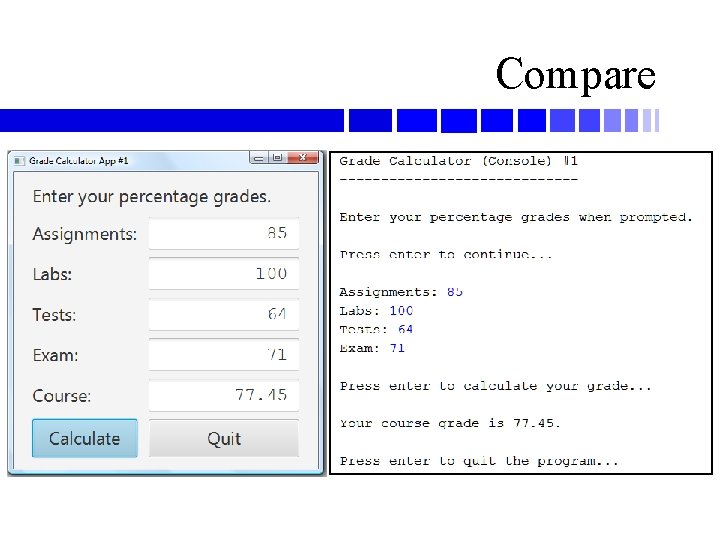720x540 pixels.
Task: Click the 'Grade Calculator App #1' title text
Action: (x=79, y=161)
